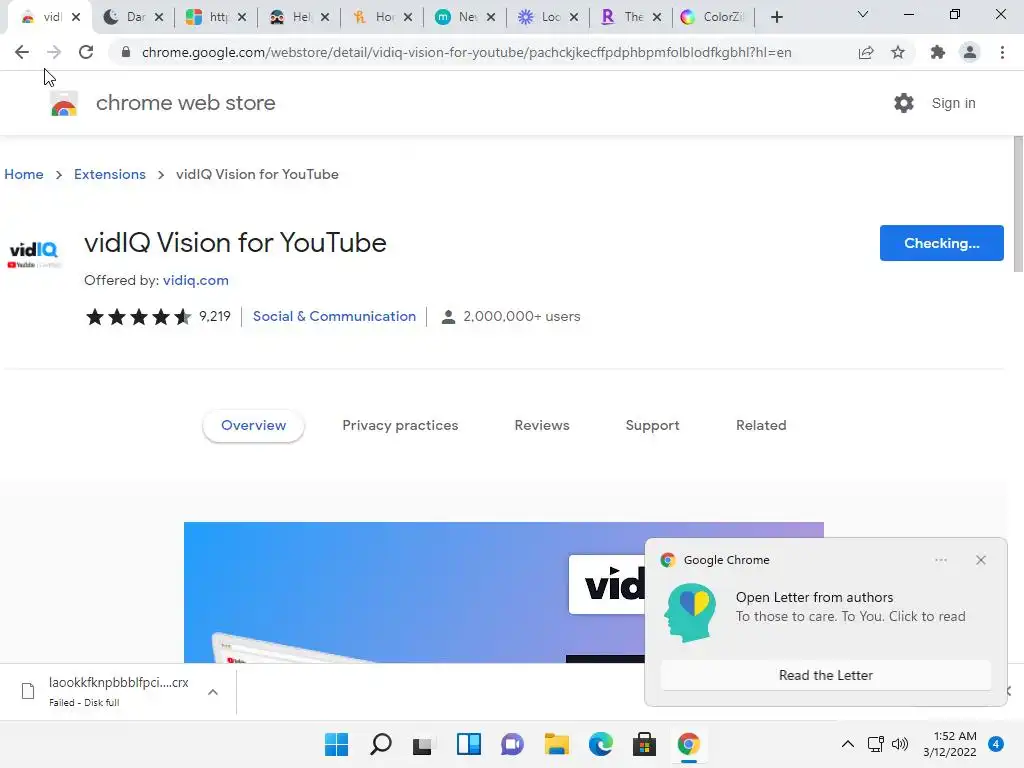This screenshot has width=1024, height=768.
Task: Reload the current page
Action: click(x=86, y=52)
